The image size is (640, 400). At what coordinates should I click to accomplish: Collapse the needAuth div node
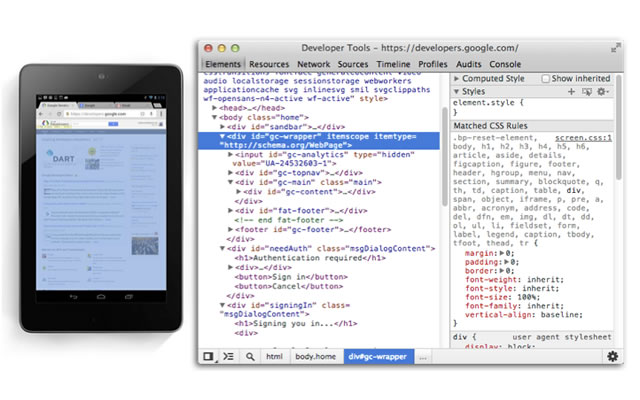[x=222, y=249]
